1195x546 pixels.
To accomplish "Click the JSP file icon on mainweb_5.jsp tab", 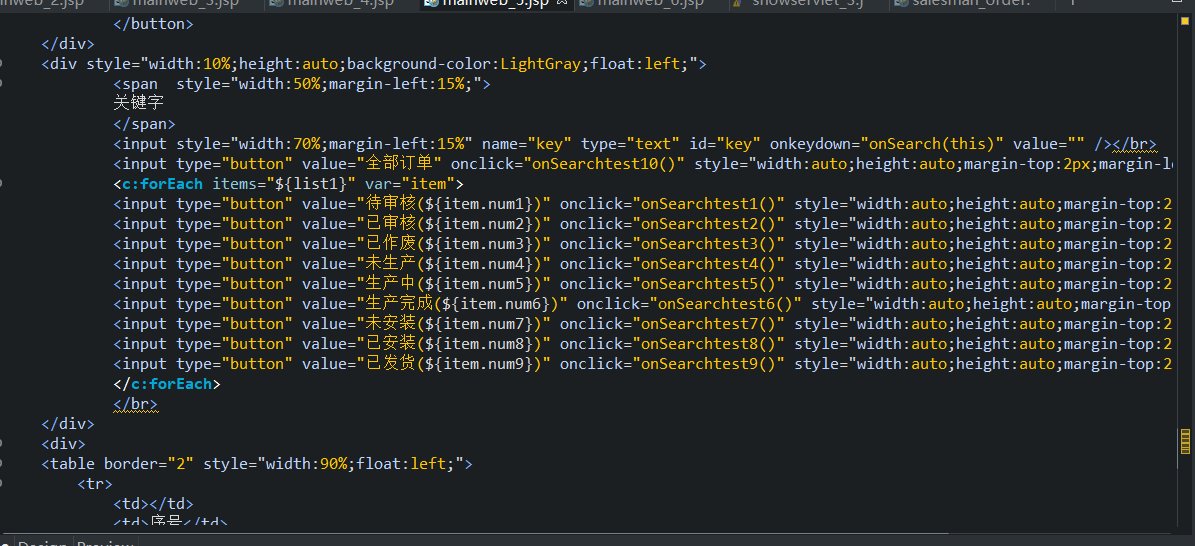I will (431, 3).
